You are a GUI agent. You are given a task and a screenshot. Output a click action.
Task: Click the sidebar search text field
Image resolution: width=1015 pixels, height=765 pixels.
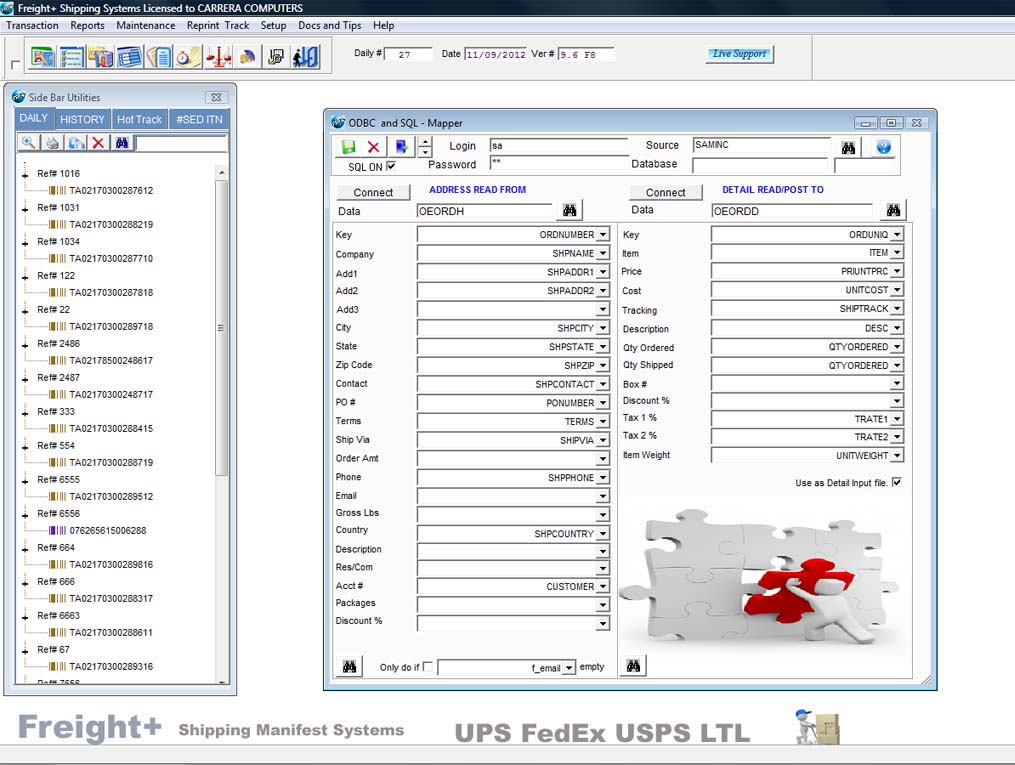[181, 143]
